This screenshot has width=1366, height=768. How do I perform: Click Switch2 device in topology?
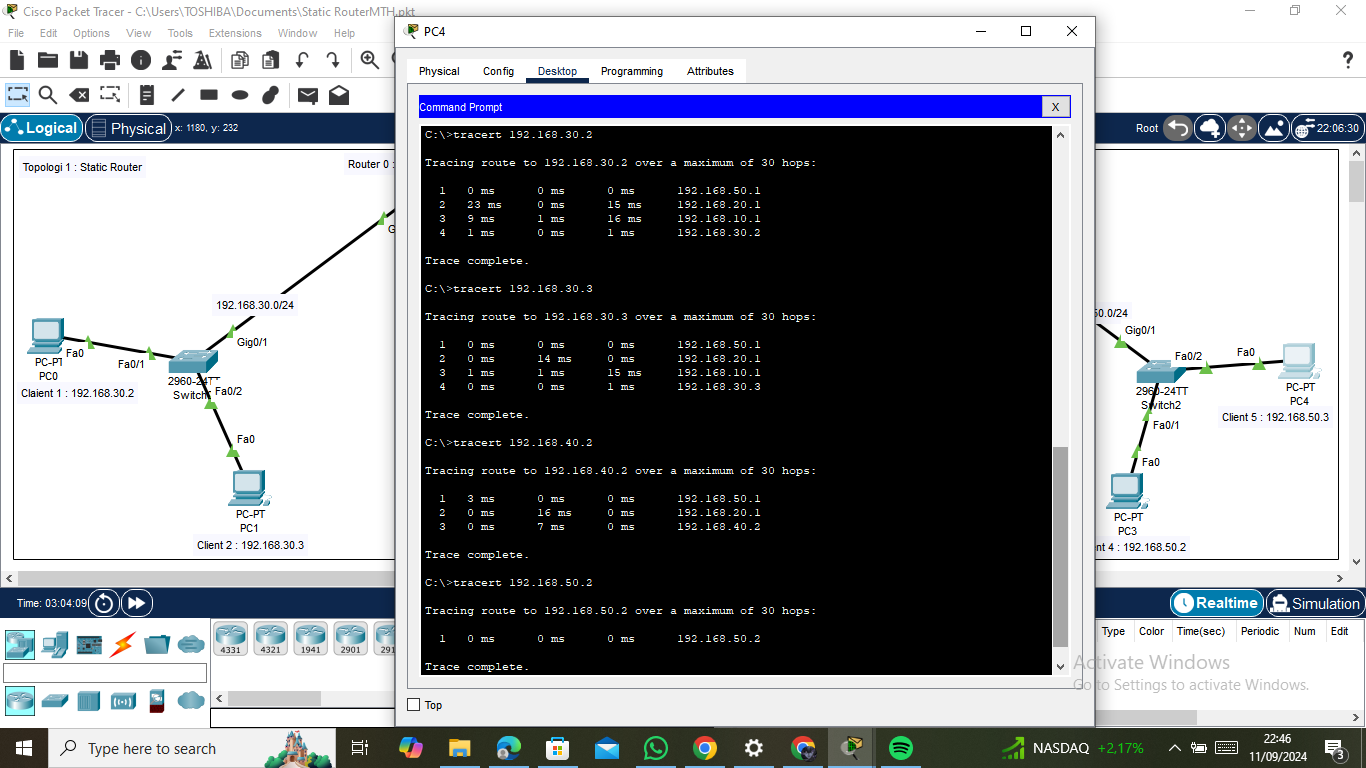[1161, 372]
